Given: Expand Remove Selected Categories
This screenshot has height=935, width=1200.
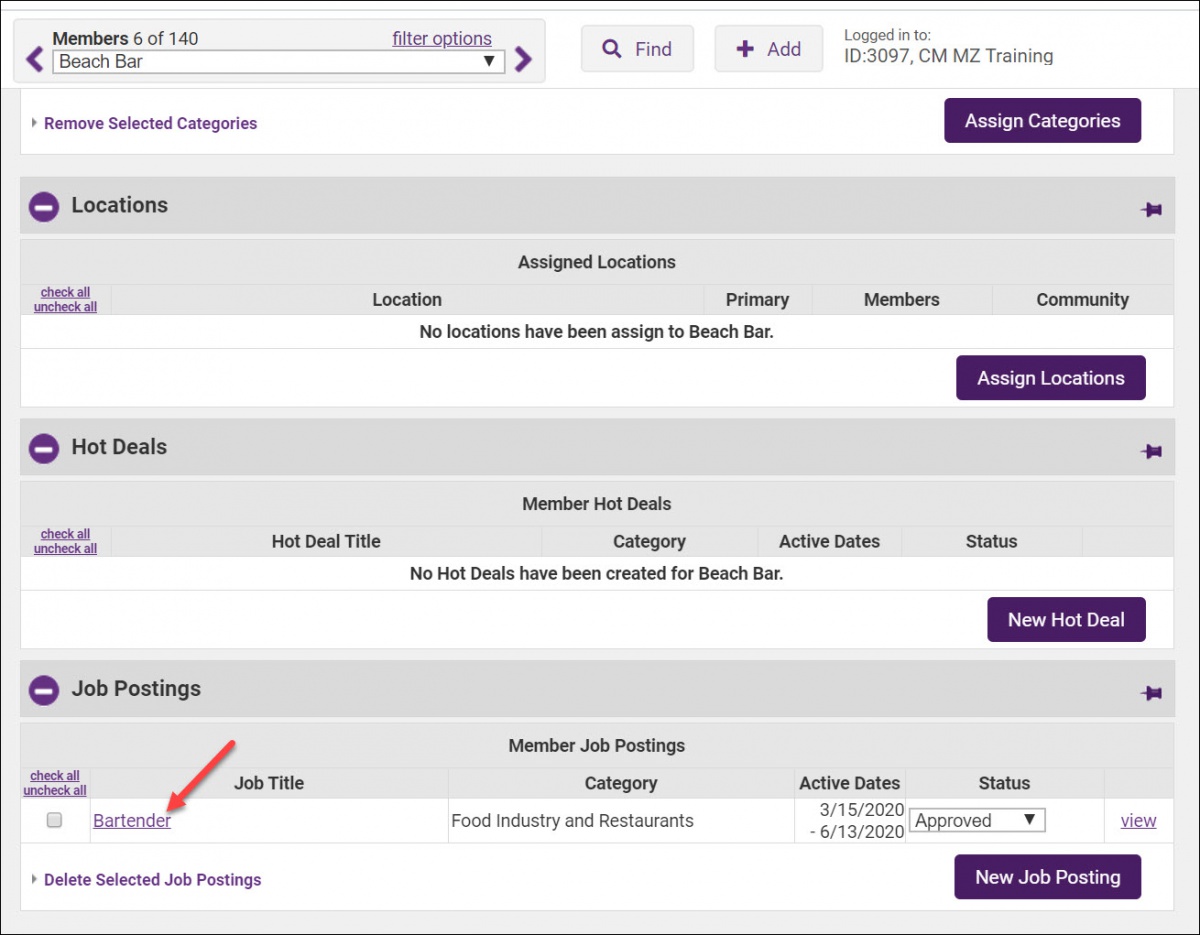Looking at the screenshot, I should (150, 124).
